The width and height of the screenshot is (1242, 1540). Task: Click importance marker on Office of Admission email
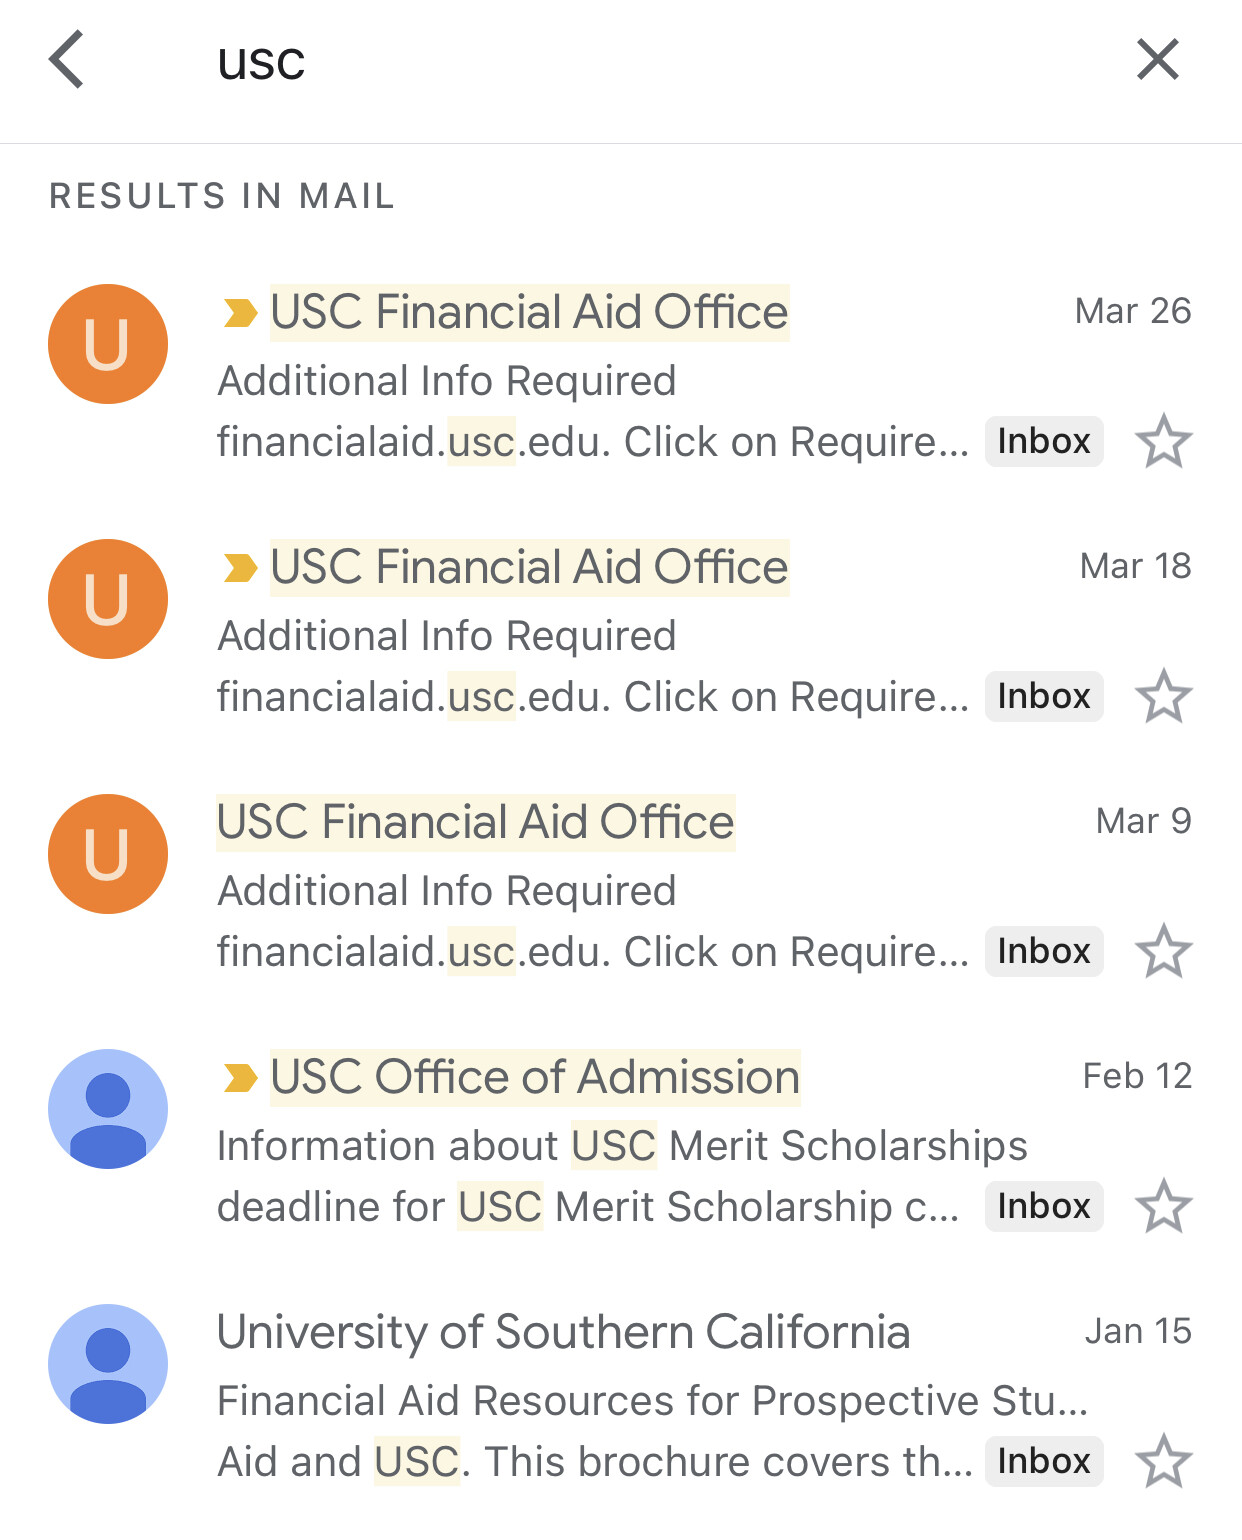(x=240, y=1078)
